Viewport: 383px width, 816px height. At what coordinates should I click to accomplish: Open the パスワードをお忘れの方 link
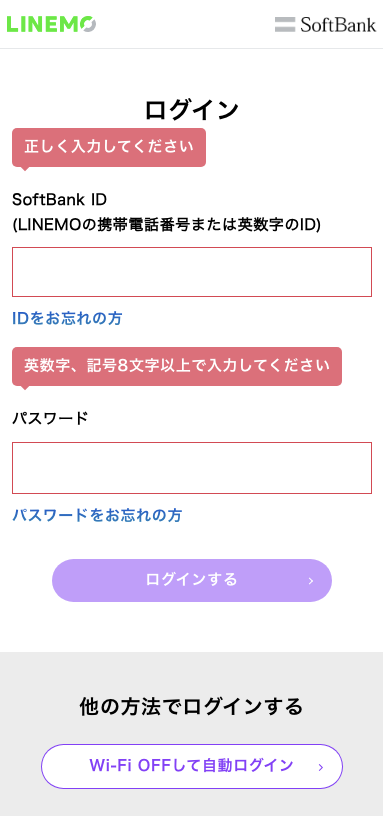97,515
